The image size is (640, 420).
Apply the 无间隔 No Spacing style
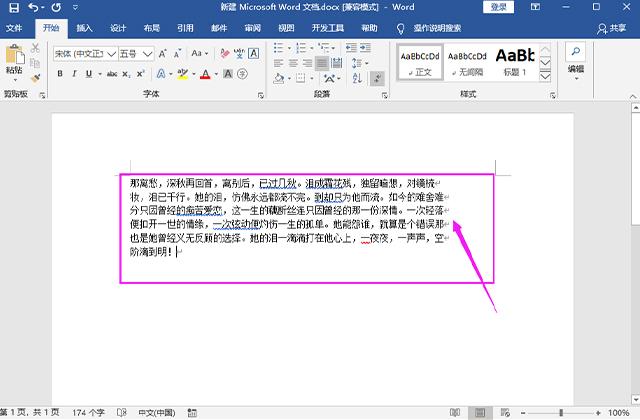pyautogui.click(x=467, y=62)
